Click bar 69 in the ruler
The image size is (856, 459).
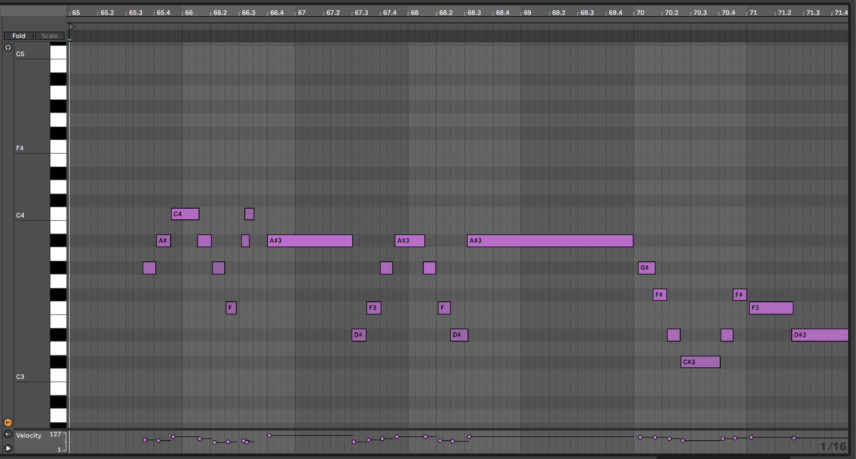pos(527,13)
